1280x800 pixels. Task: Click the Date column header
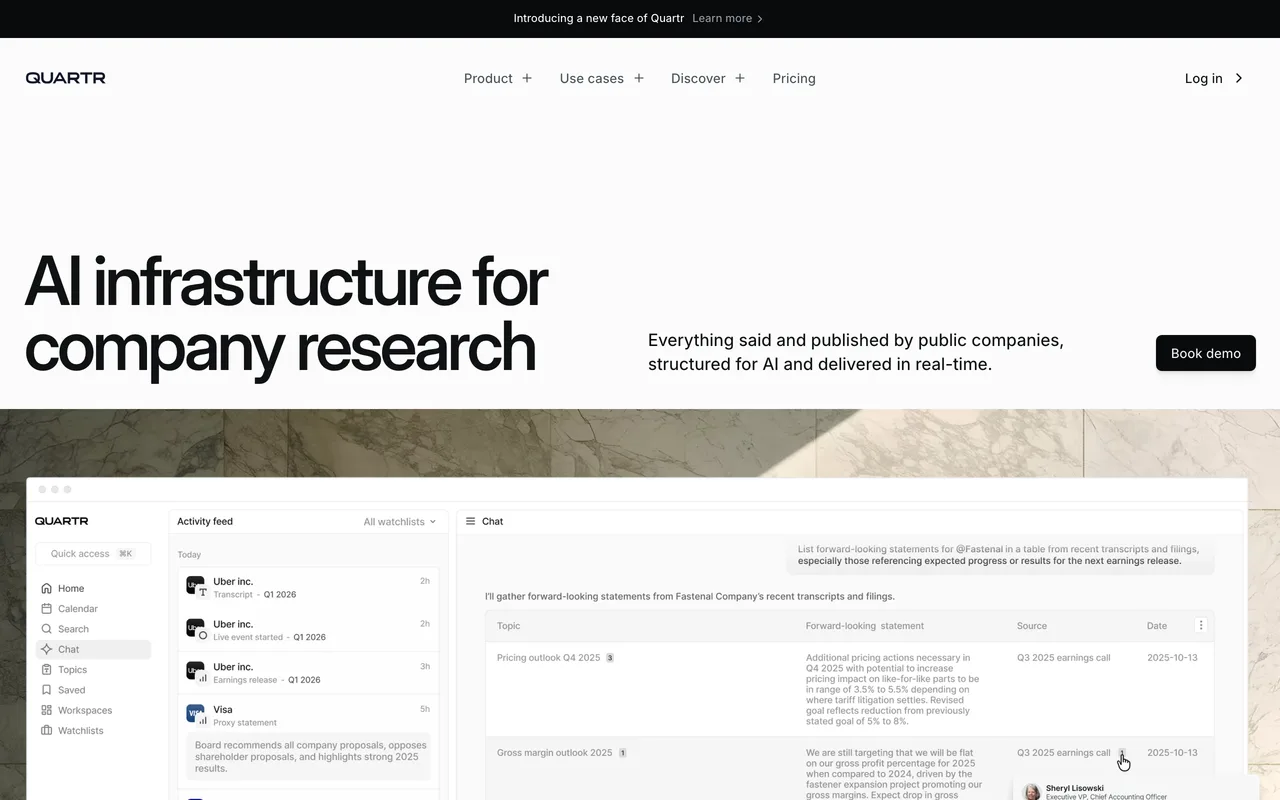[x=1156, y=626]
